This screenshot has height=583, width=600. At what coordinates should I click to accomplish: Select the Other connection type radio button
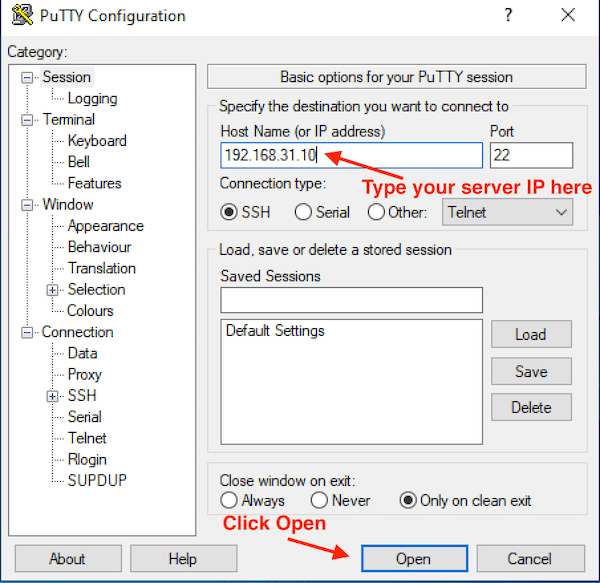coord(377,212)
